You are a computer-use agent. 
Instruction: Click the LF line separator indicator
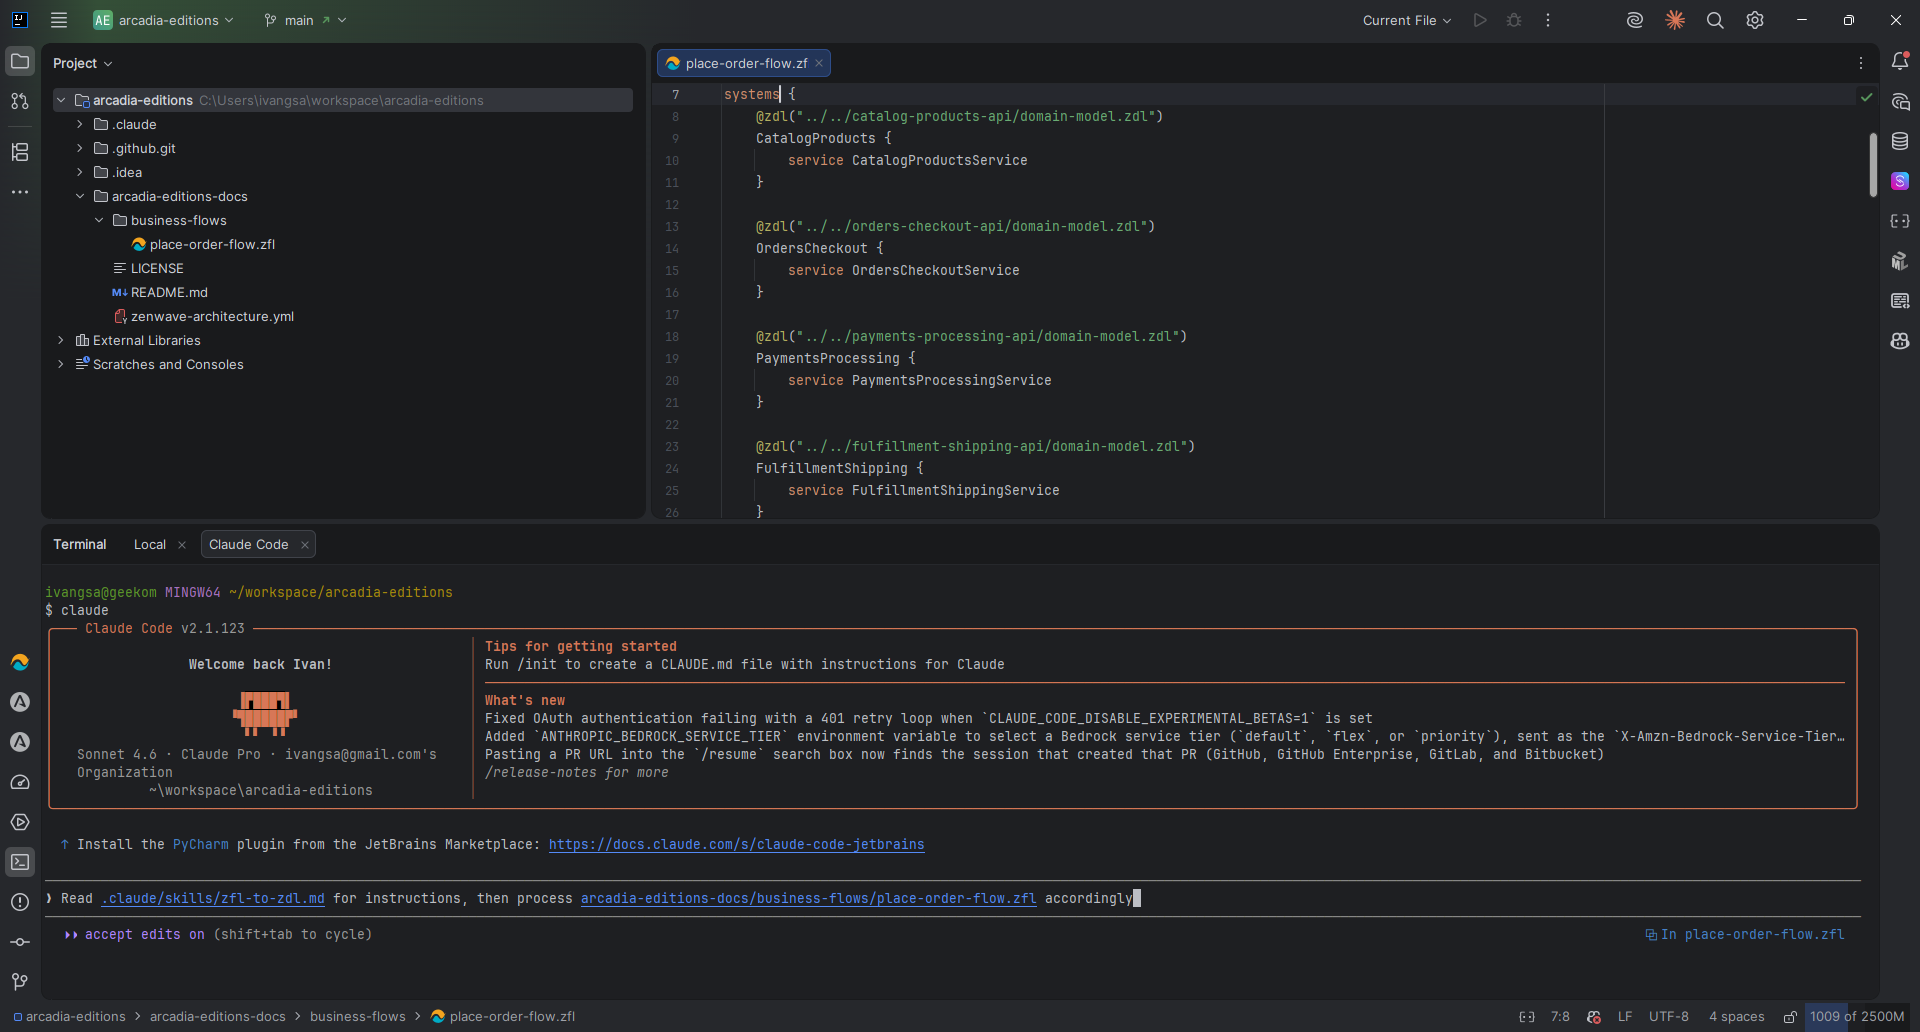1625,1016
